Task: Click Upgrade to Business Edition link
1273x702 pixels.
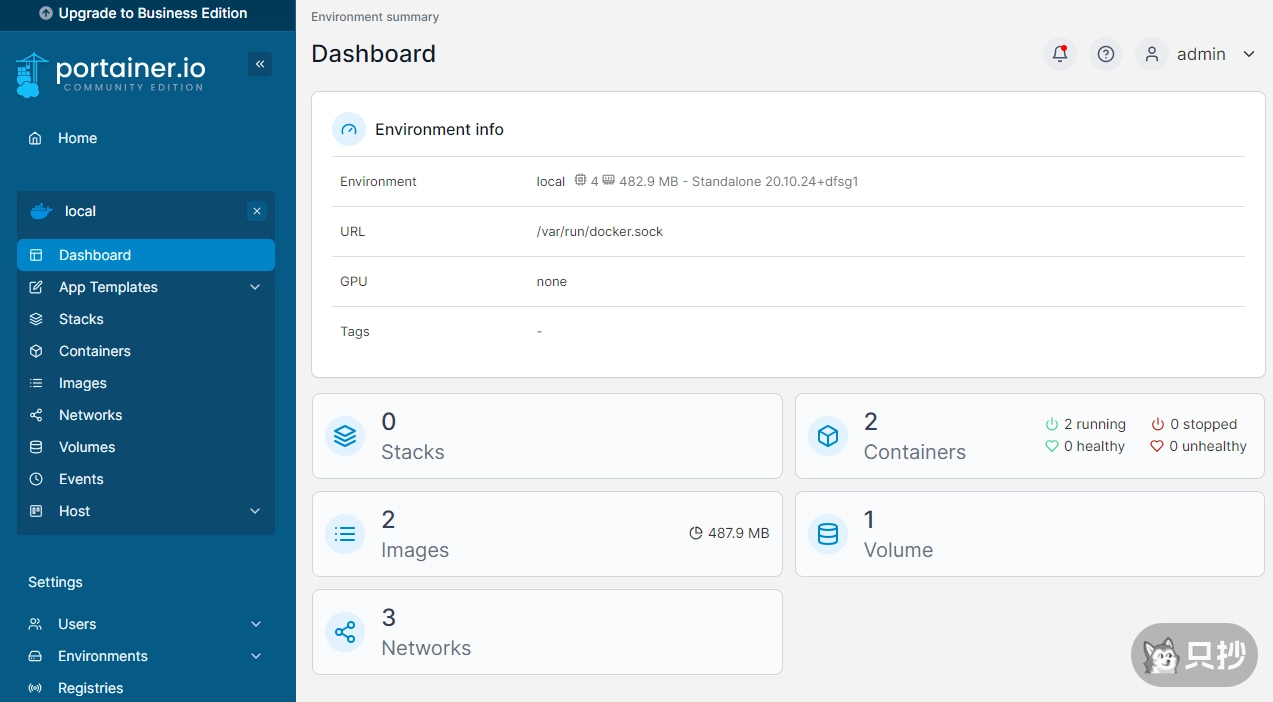Action: 143,13
